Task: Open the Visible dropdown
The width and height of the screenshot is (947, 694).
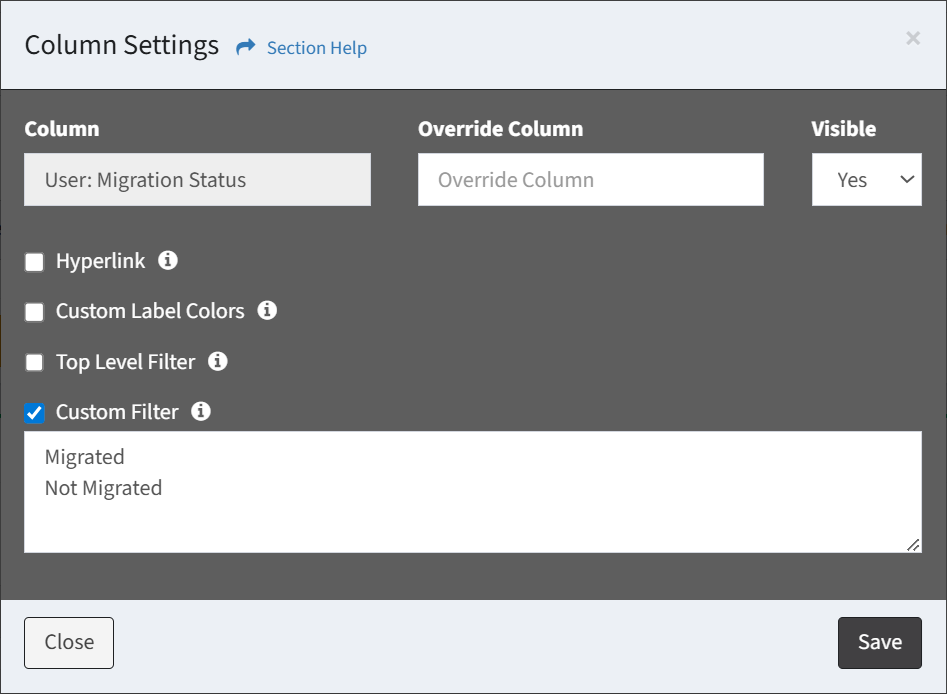Action: click(x=867, y=179)
